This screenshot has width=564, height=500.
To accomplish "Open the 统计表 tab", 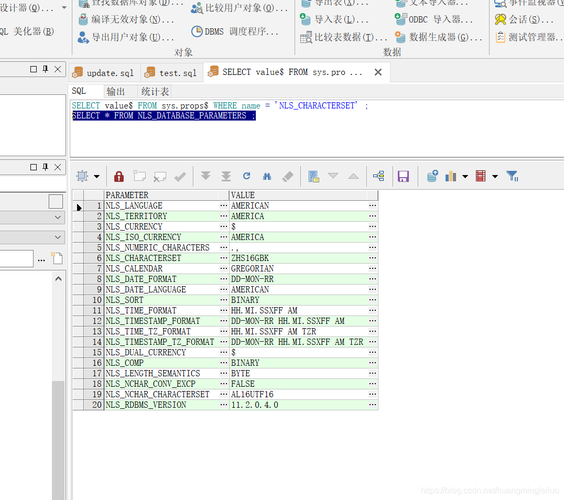I will coord(155,91).
